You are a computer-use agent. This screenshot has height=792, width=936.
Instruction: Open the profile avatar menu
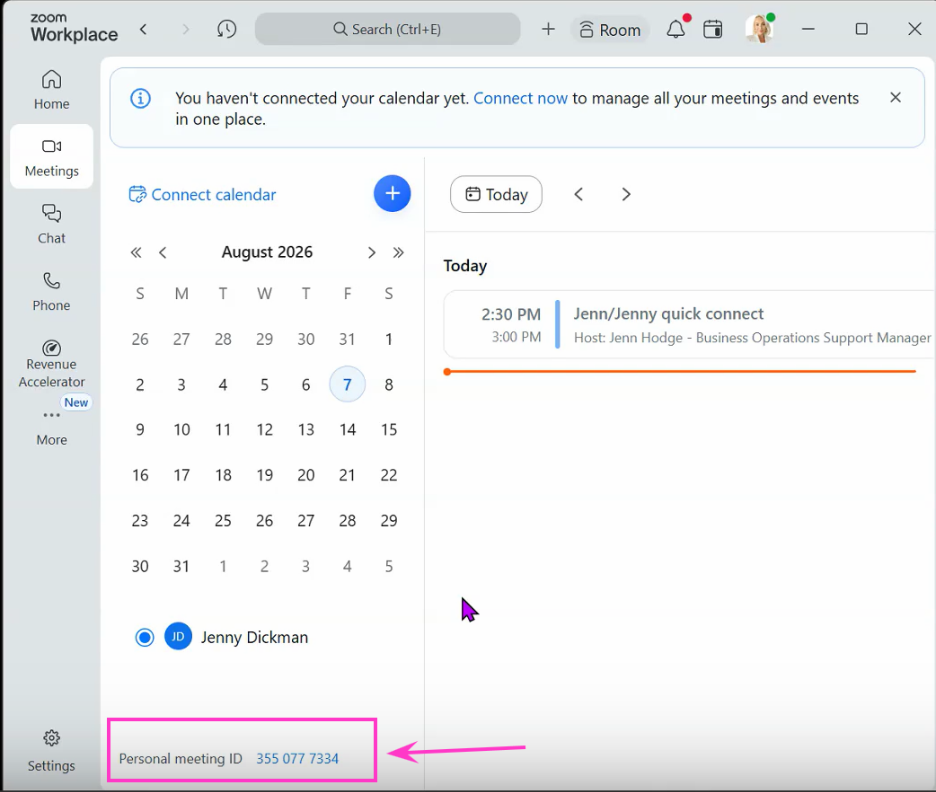(x=759, y=29)
